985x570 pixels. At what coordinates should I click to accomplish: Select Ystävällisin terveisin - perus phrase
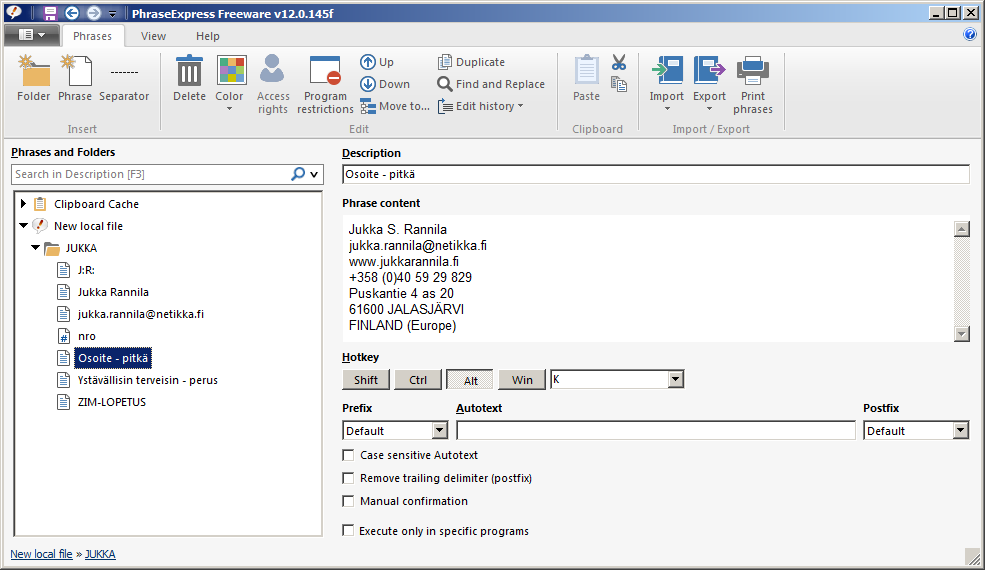[148, 380]
